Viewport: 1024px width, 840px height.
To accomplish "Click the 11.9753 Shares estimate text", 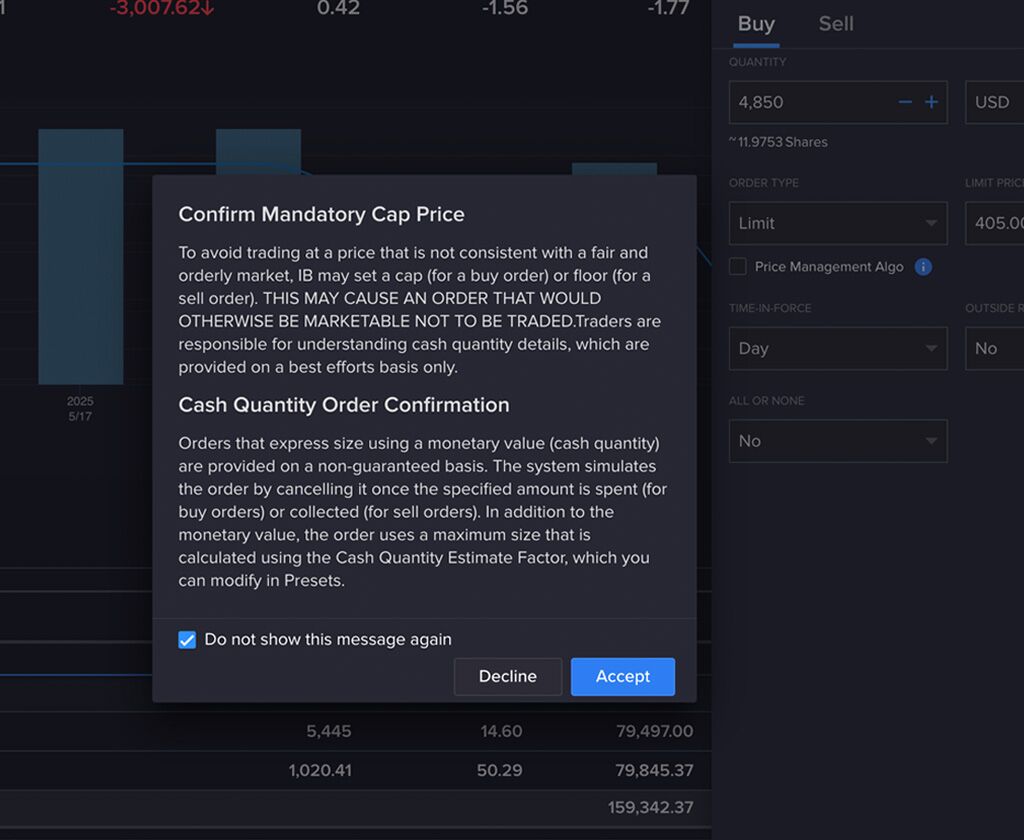I will coord(778,142).
